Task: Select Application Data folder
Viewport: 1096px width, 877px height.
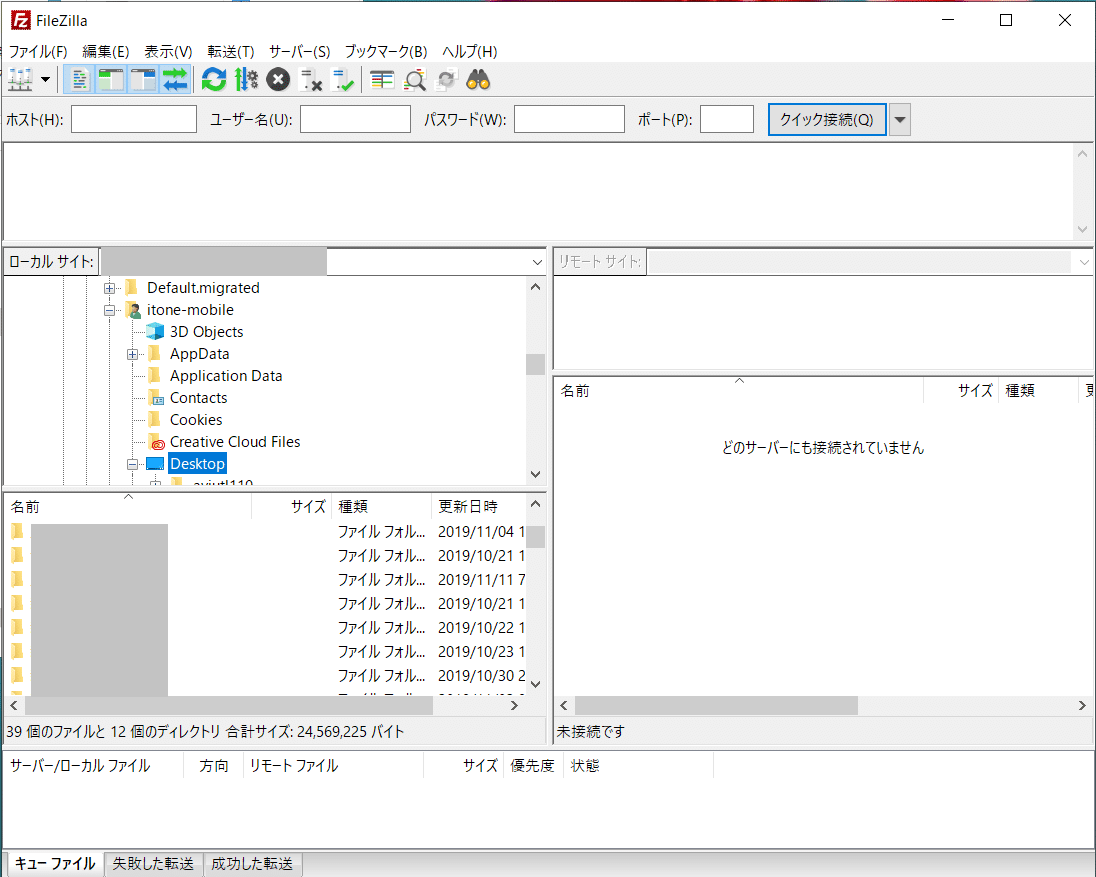Action: 226,376
